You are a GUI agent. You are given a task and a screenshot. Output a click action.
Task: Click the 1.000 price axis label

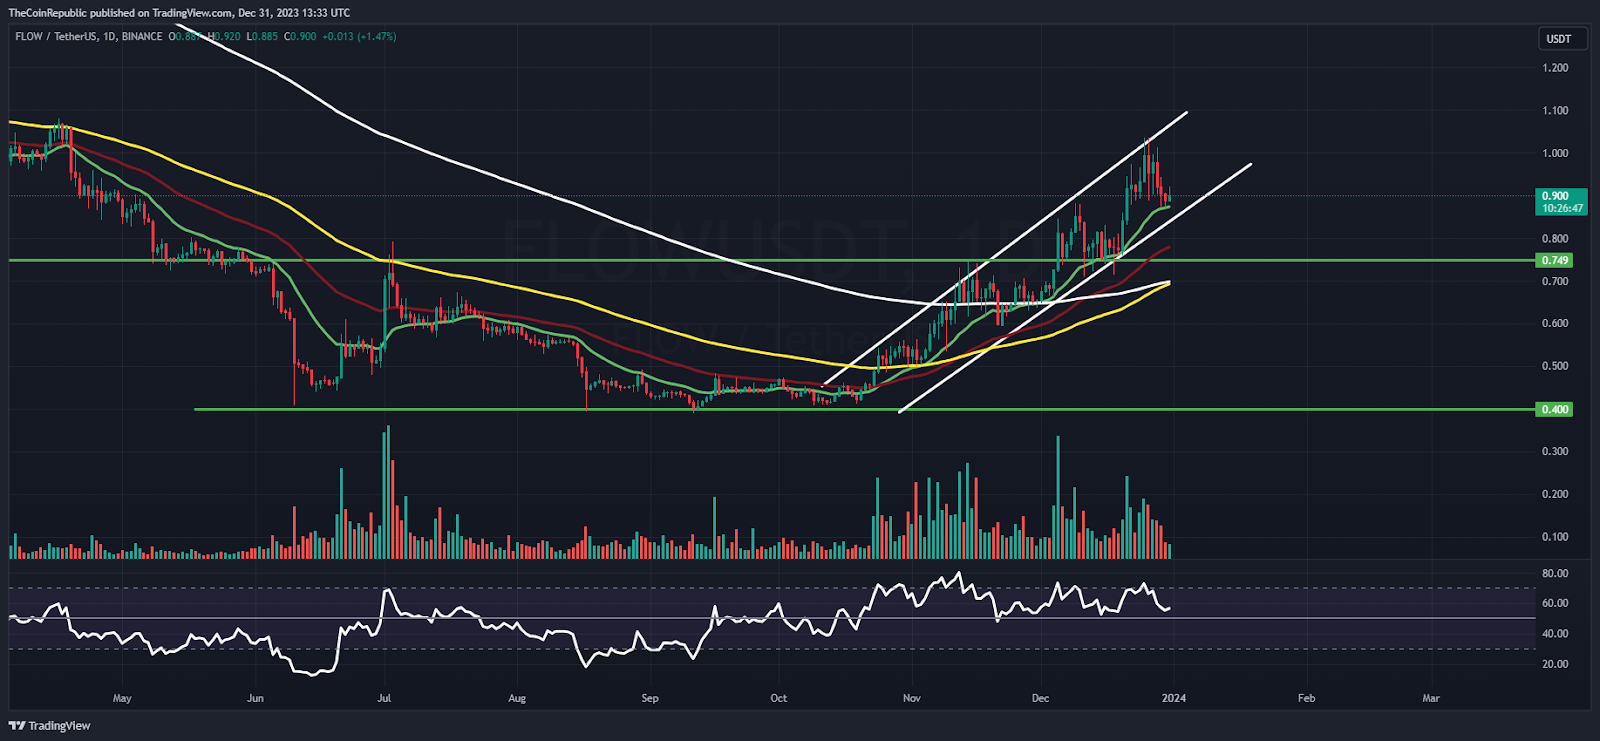click(1555, 153)
